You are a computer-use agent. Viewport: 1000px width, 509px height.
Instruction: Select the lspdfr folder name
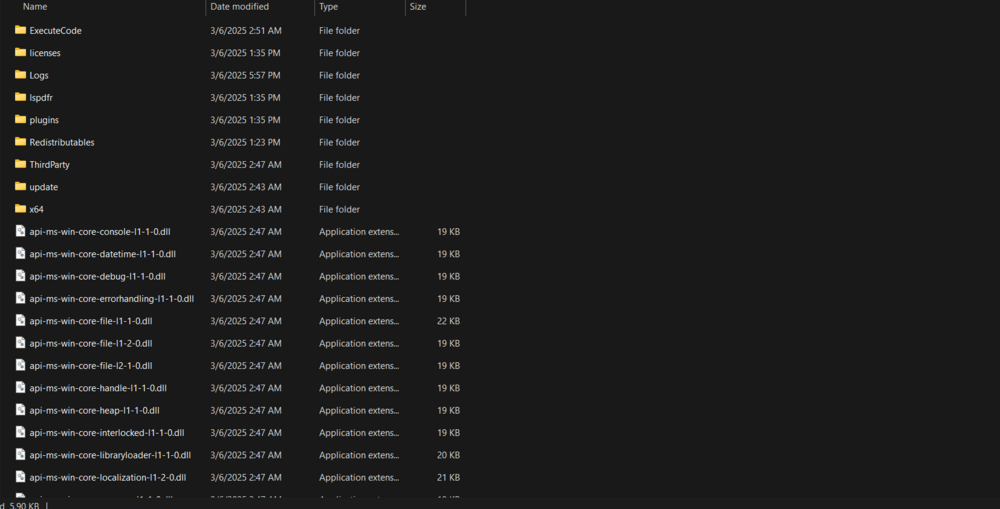pyautogui.click(x=41, y=98)
